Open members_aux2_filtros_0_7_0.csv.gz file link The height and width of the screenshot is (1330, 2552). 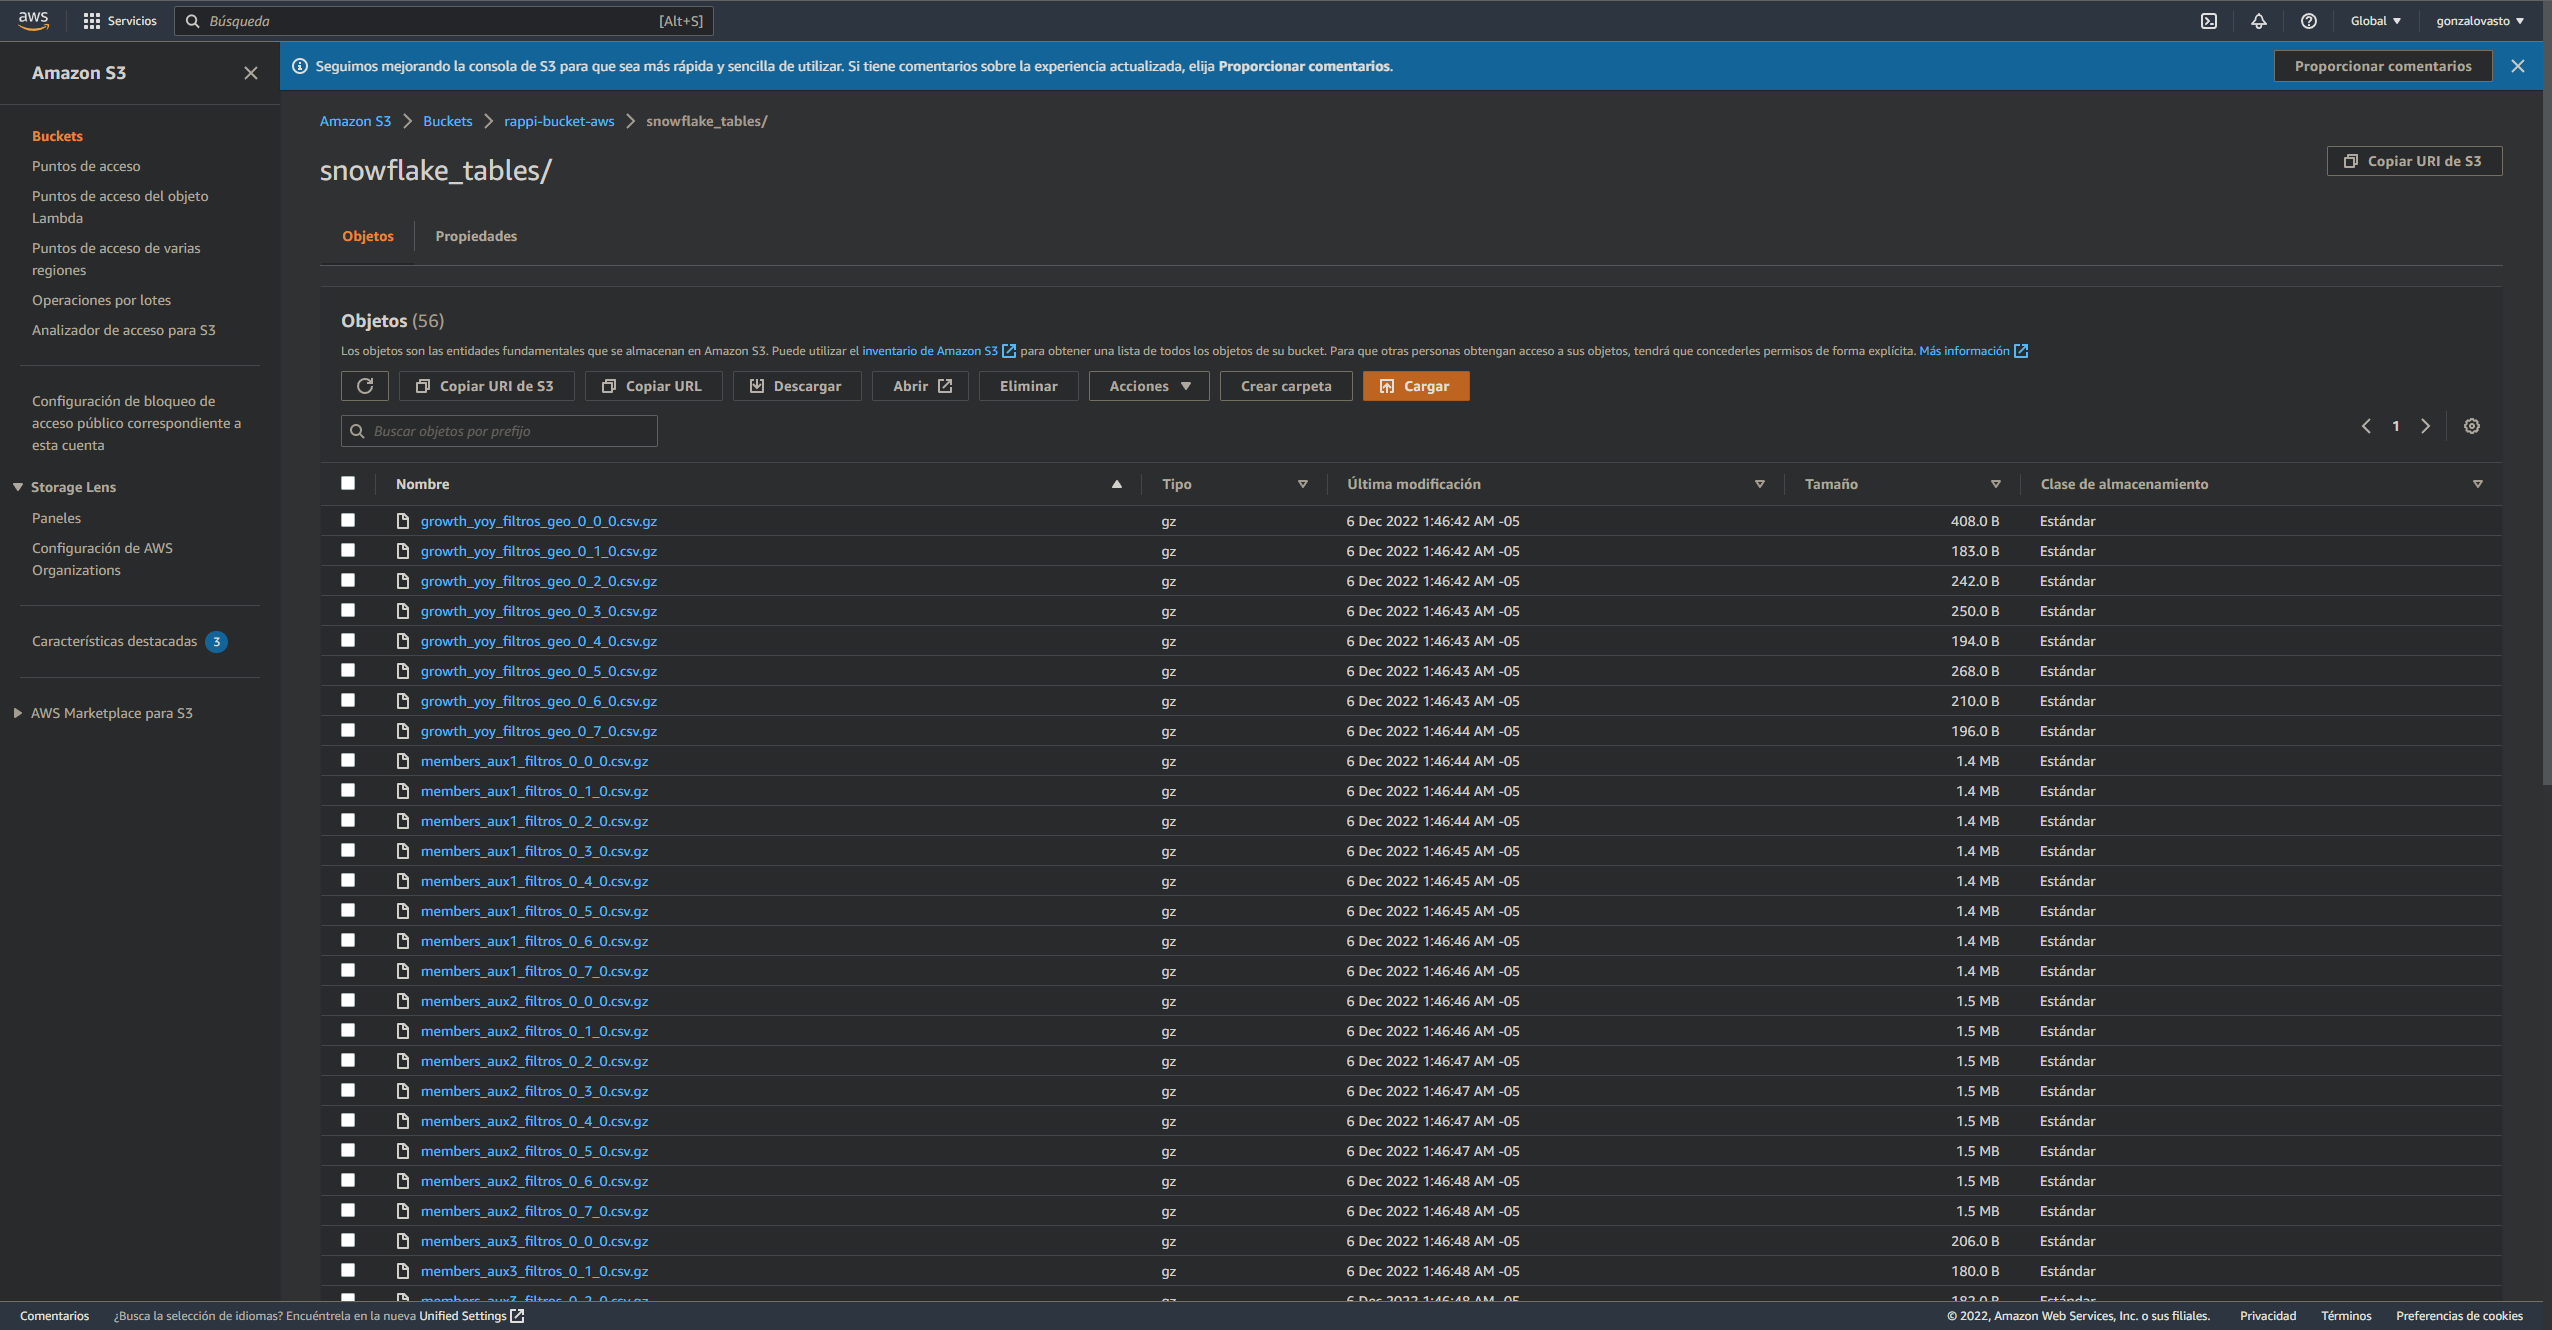pos(534,1211)
